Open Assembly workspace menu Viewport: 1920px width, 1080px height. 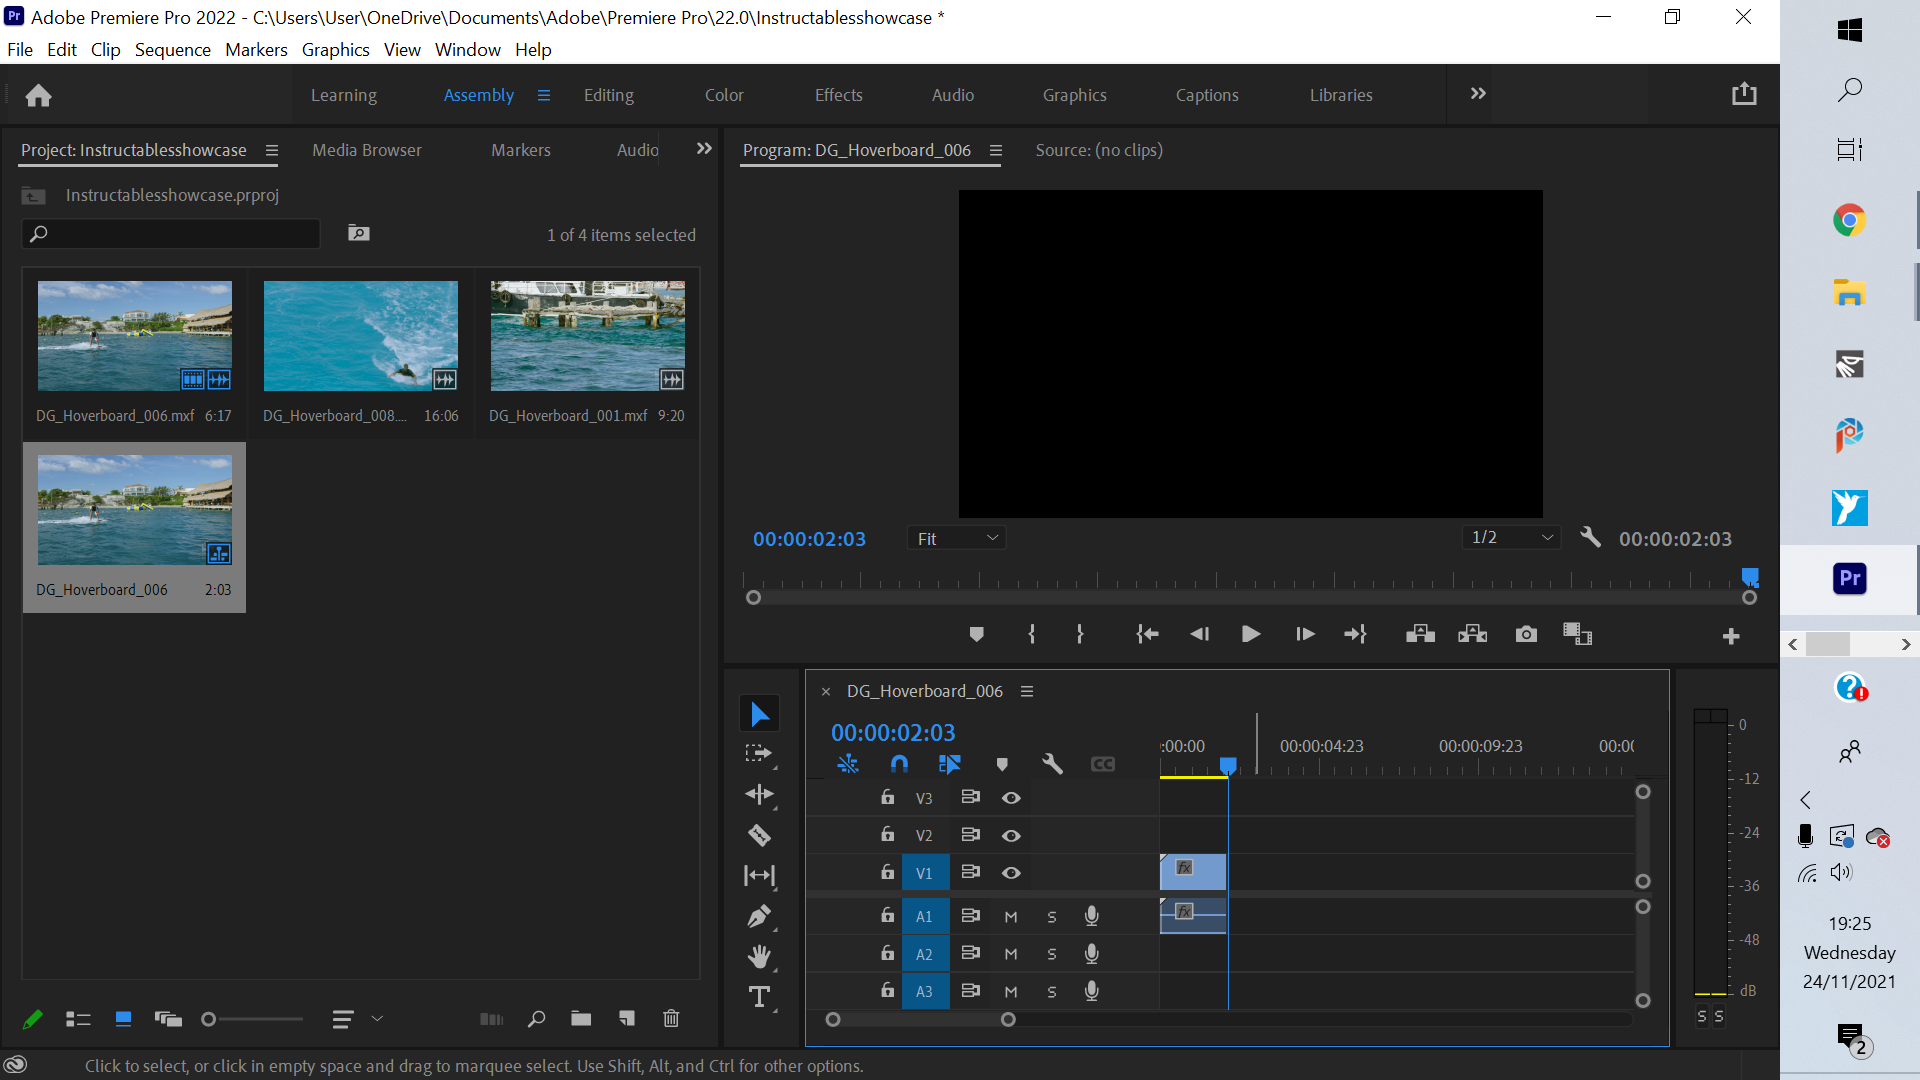pos(544,95)
